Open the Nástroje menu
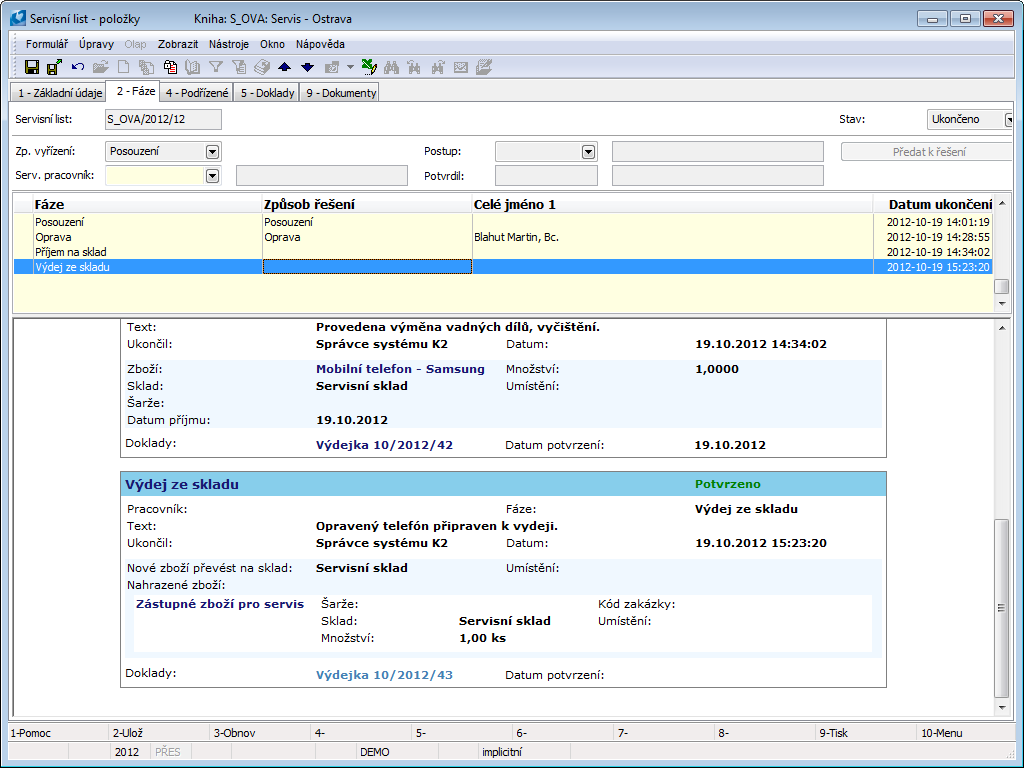The image size is (1024, 768). pos(230,44)
